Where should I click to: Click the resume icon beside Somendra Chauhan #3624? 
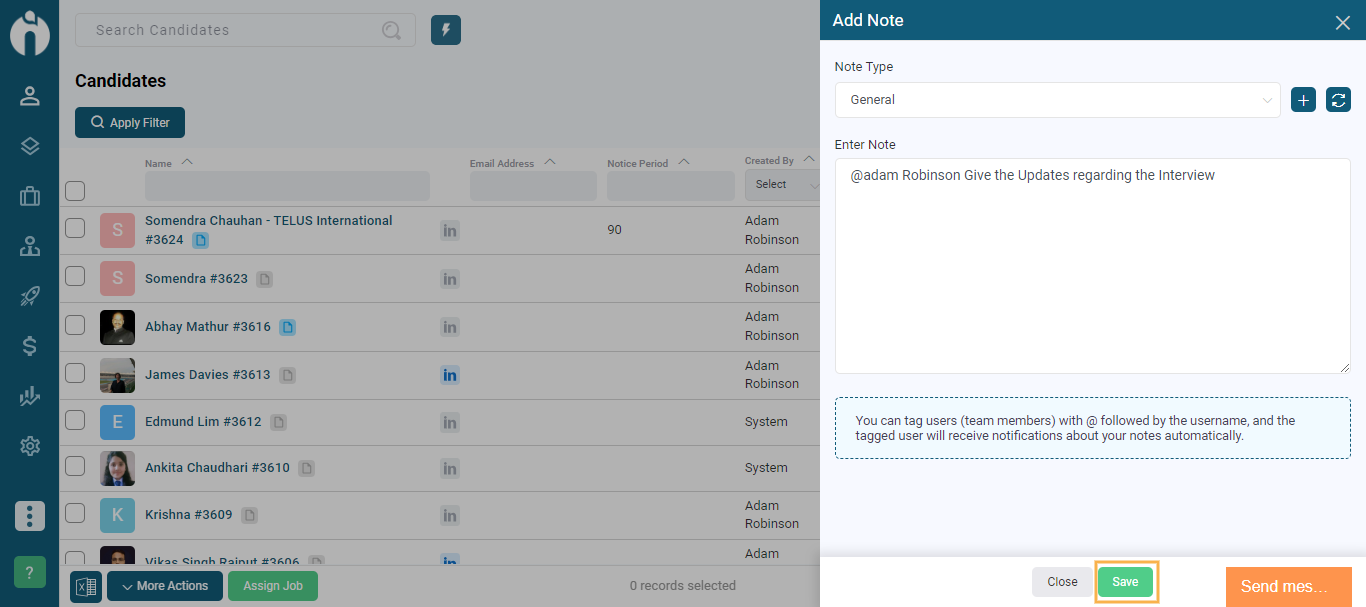(200, 240)
